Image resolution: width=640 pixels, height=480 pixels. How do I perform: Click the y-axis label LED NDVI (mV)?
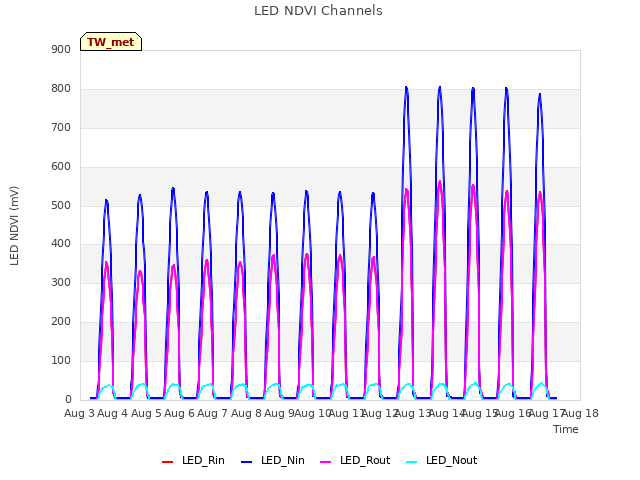(x=14, y=226)
